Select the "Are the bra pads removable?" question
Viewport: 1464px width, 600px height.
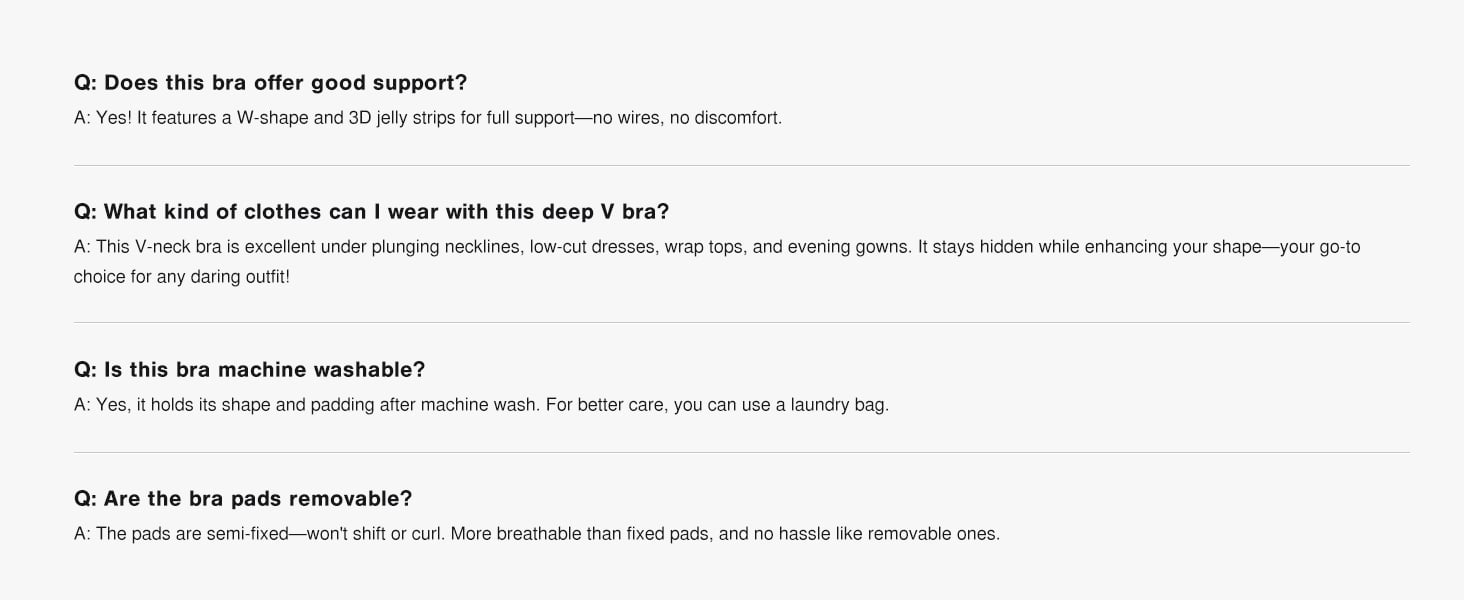pos(243,498)
